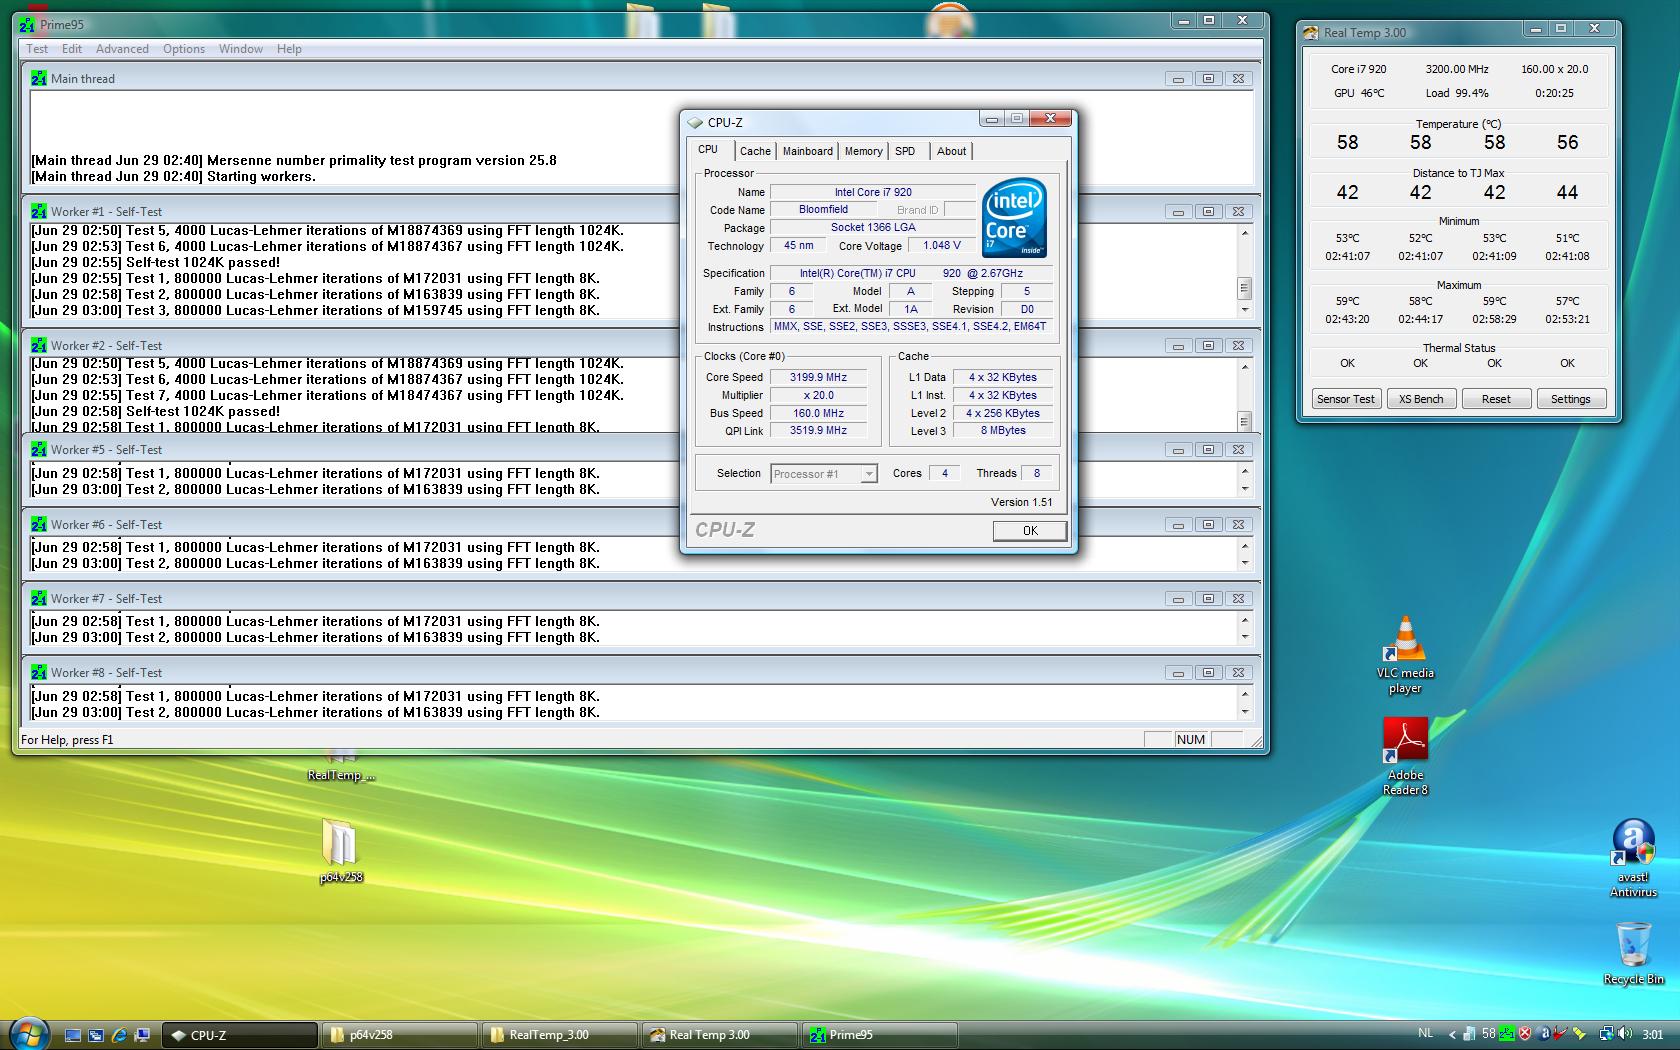The image size is (1680, 1050).
Task: Open the Advanced menu in Prime95
Action: 122,48
